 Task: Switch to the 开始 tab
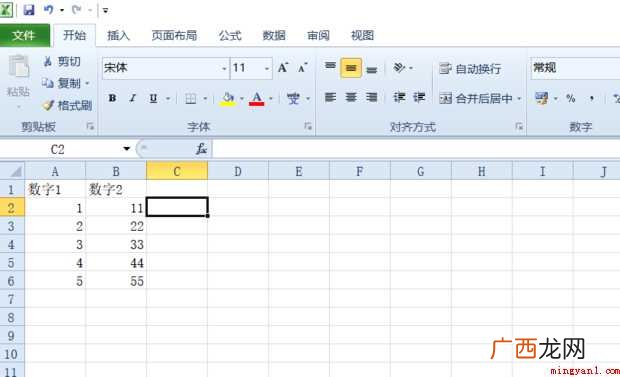(74, 36)
